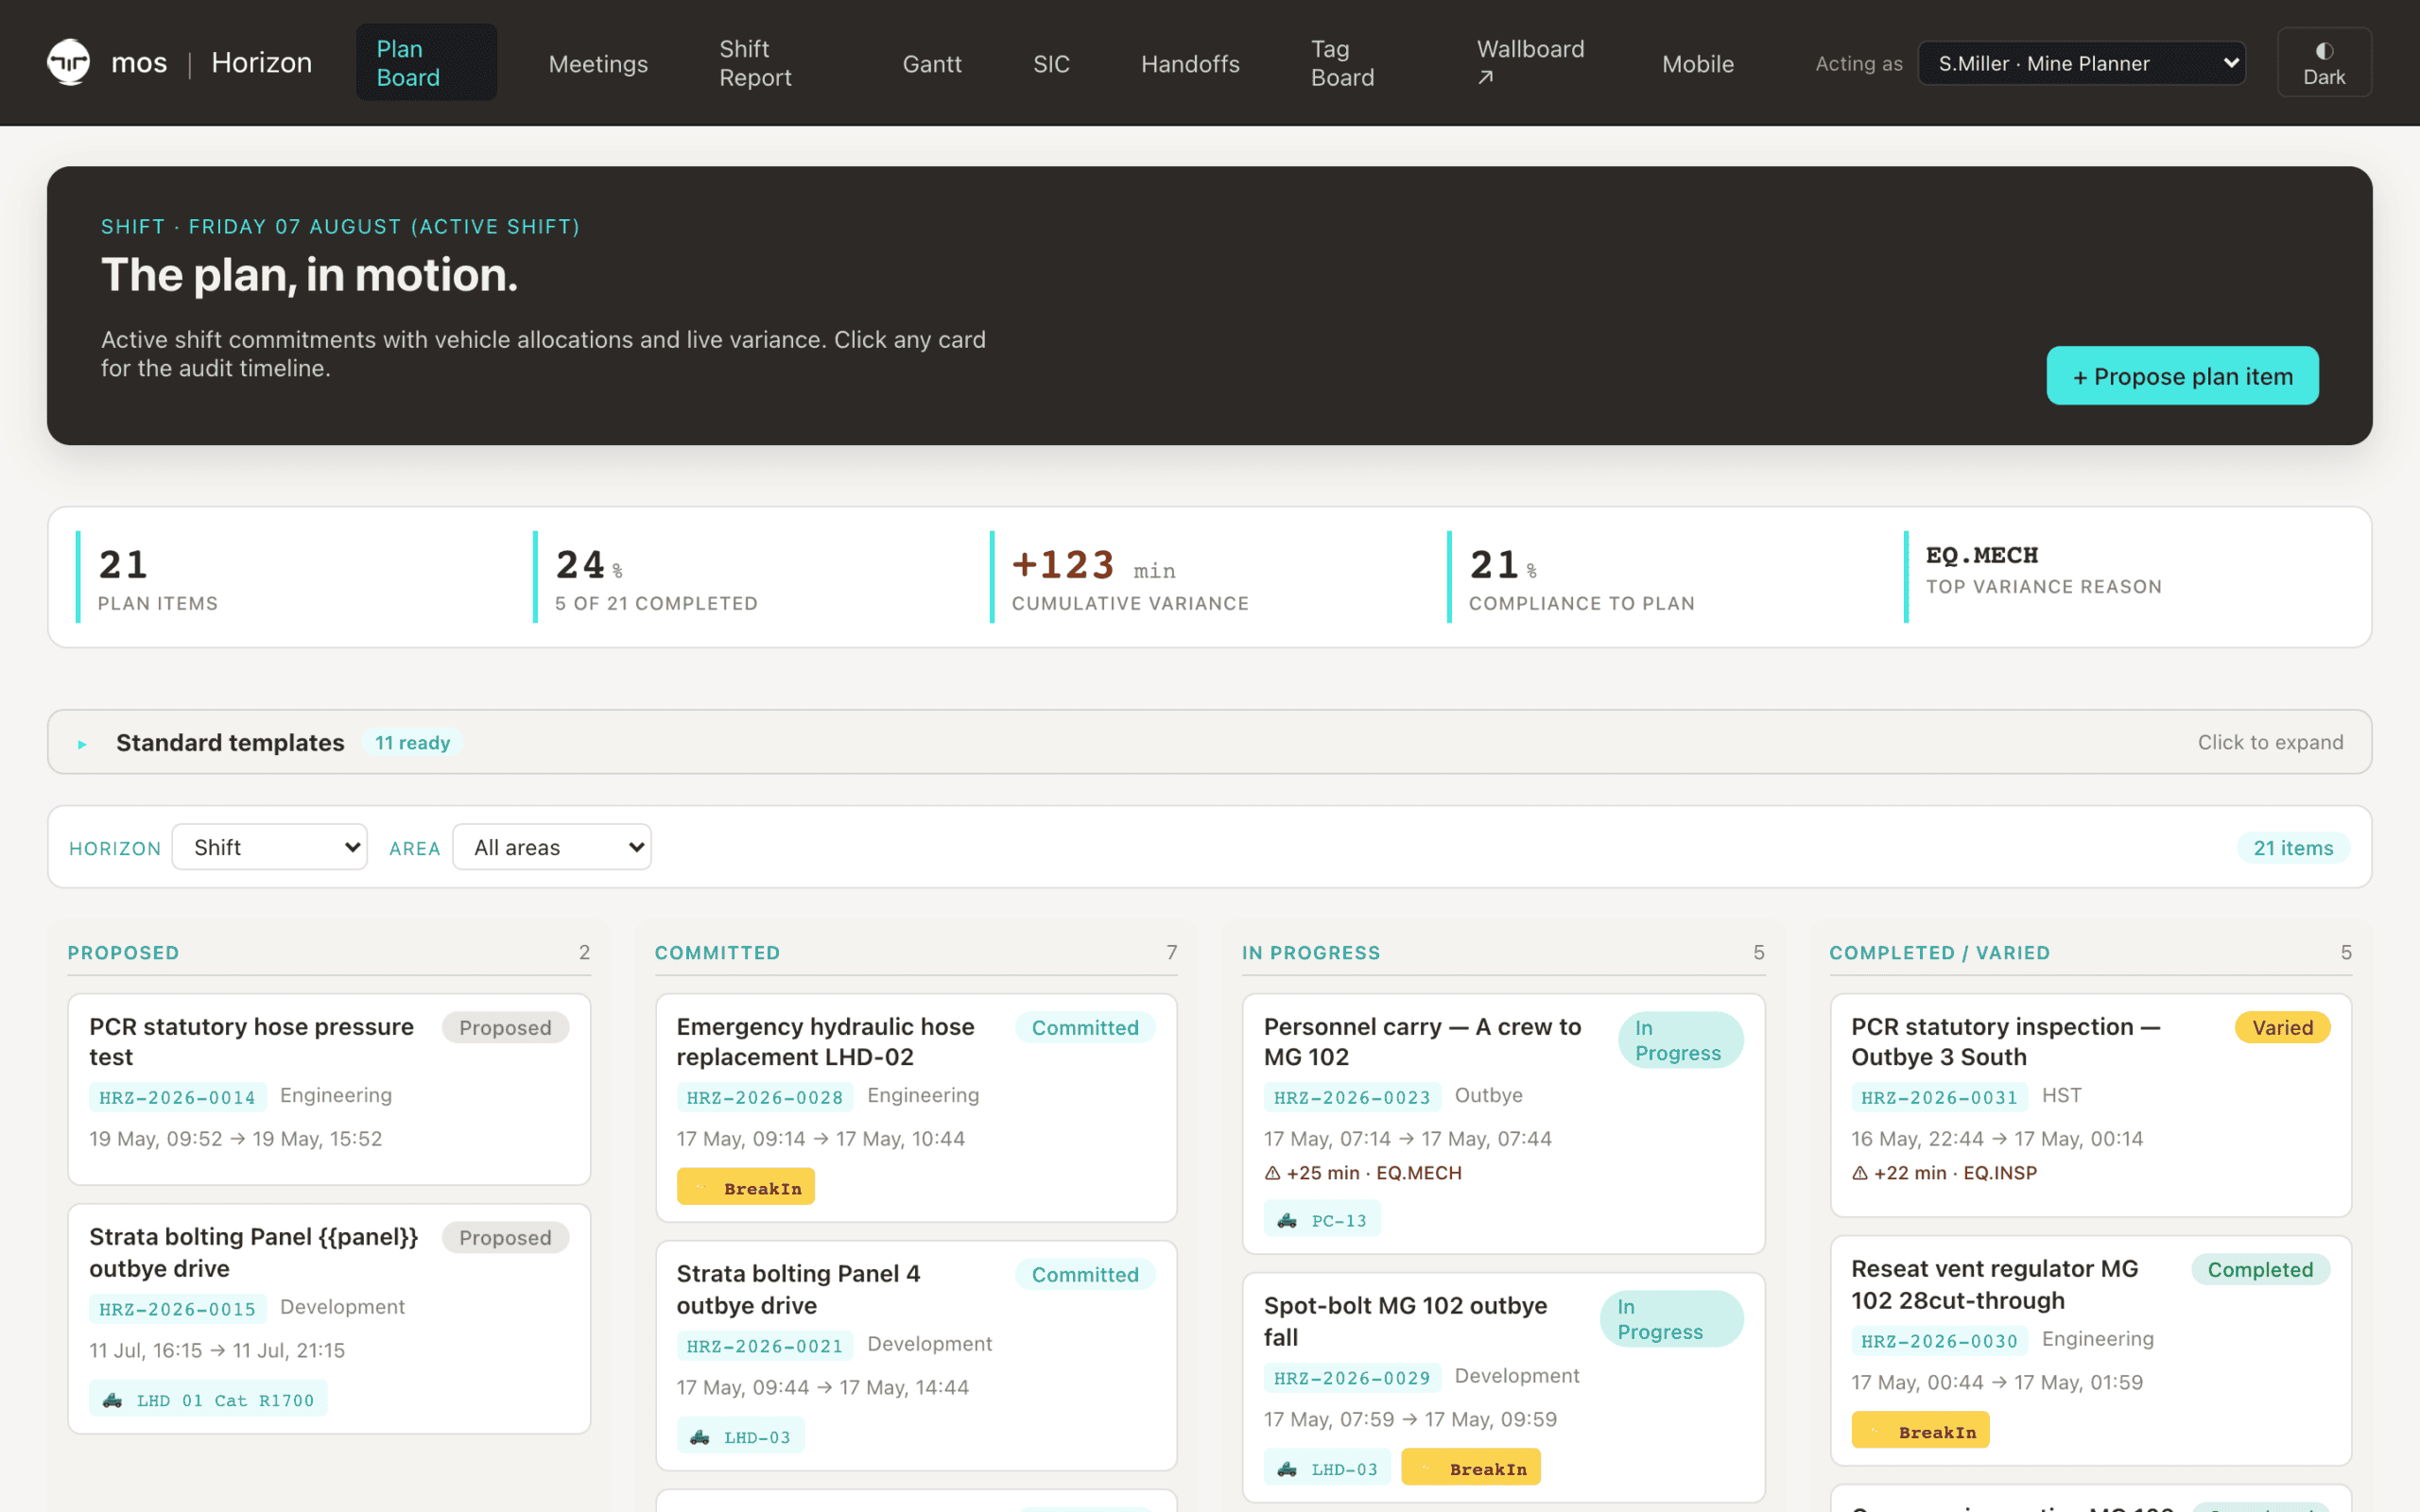Screen dimensions: 2420x1512
Task: Click the +25 min EQ.MECH variance warning
Action: coord(1363,1173)
